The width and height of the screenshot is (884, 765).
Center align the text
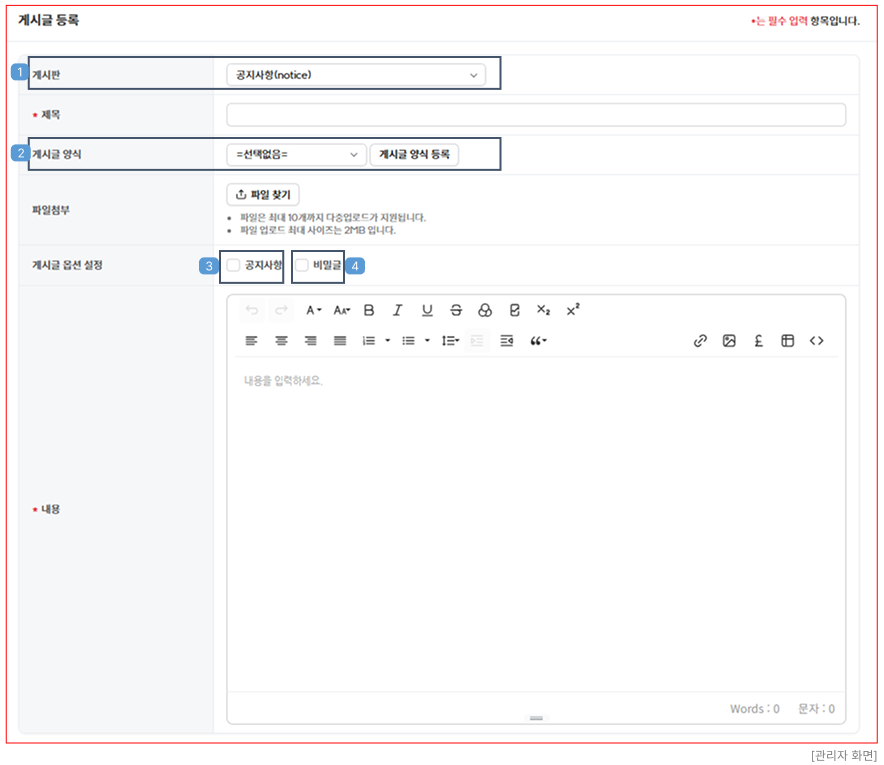[x=281, y=341]
